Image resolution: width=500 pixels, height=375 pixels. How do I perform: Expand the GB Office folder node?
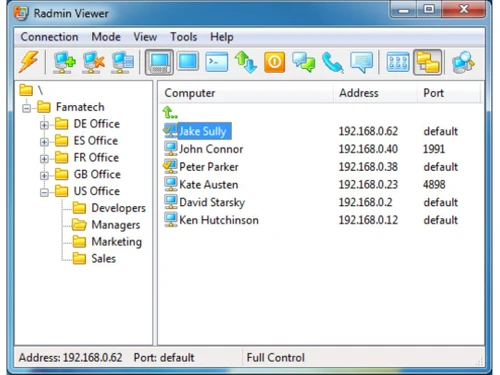coord(44,176)
